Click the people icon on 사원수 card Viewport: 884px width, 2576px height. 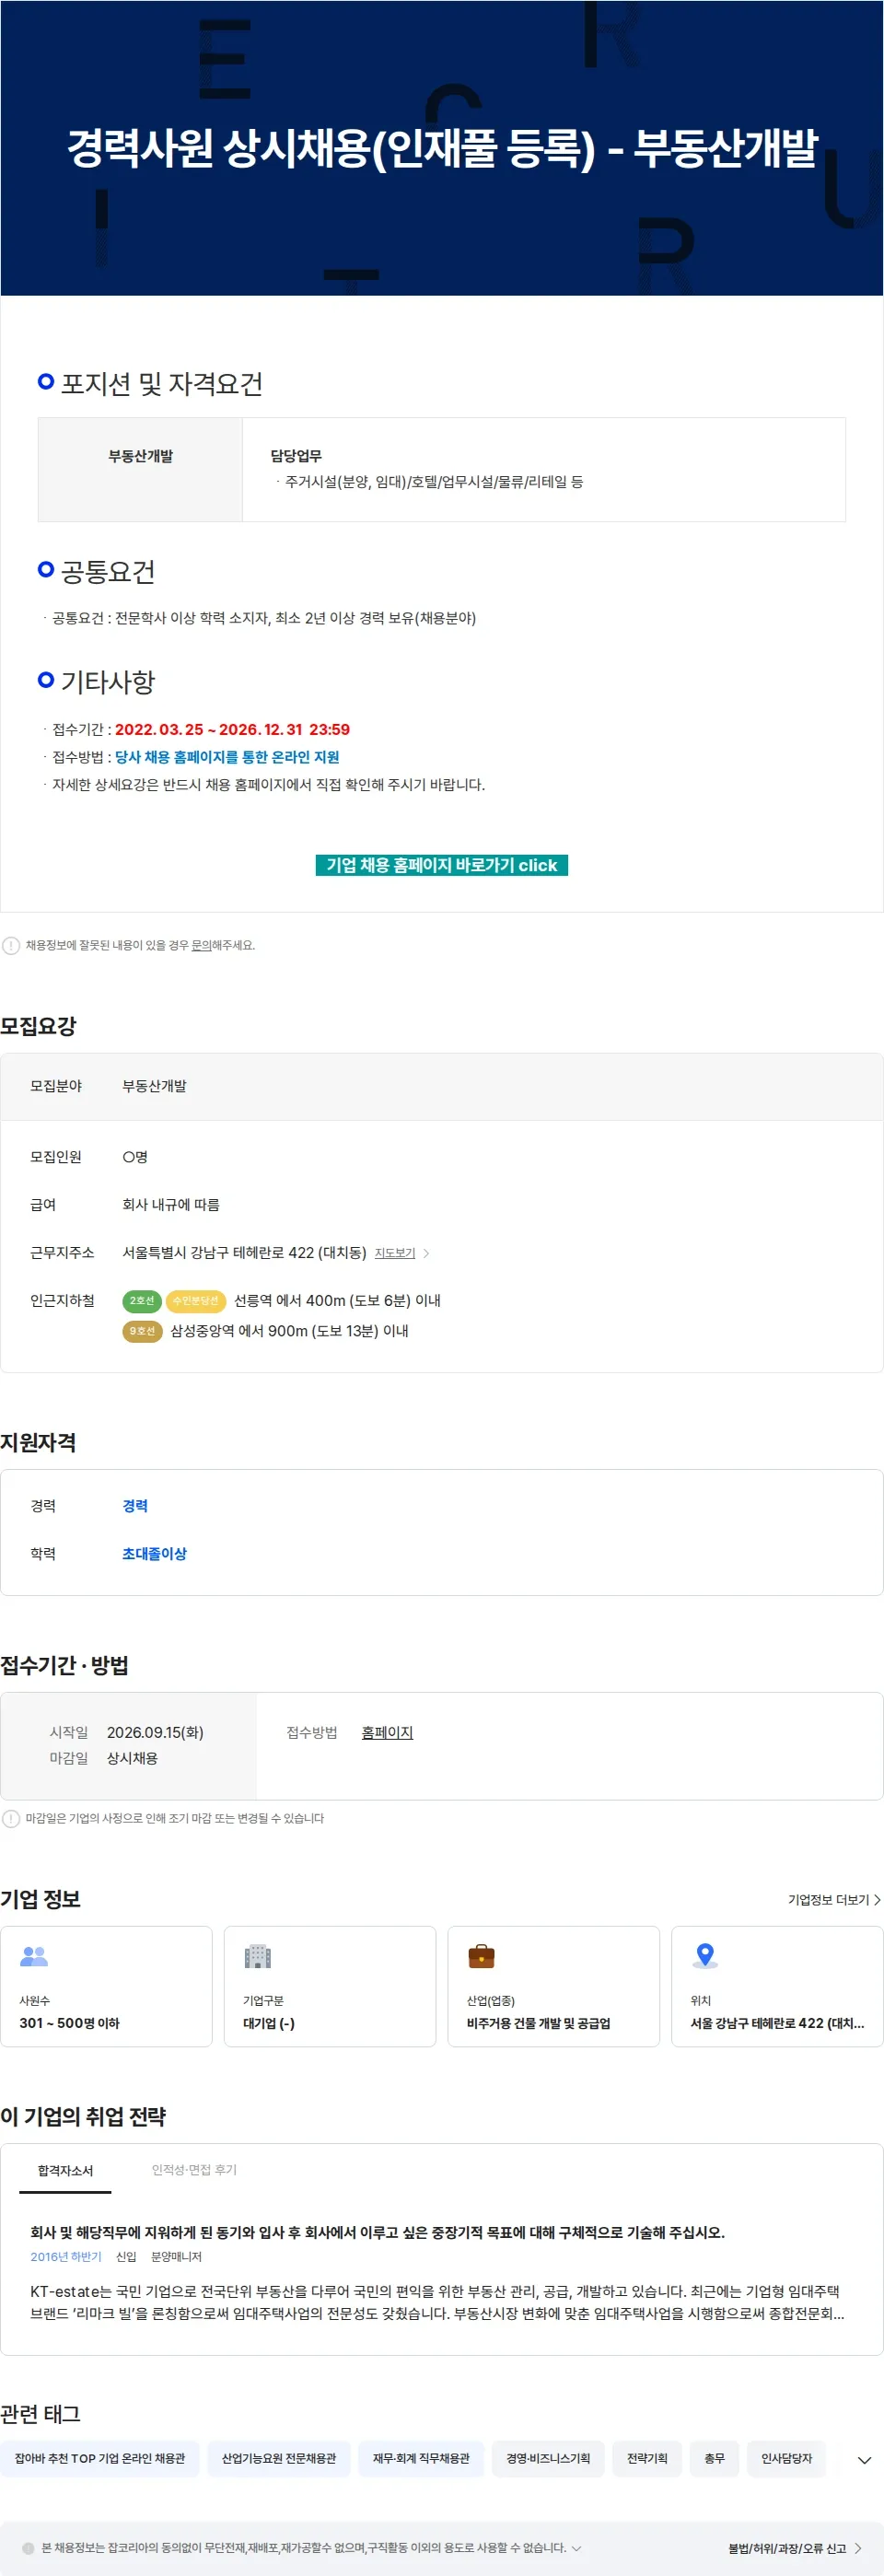pos(34,1955)
